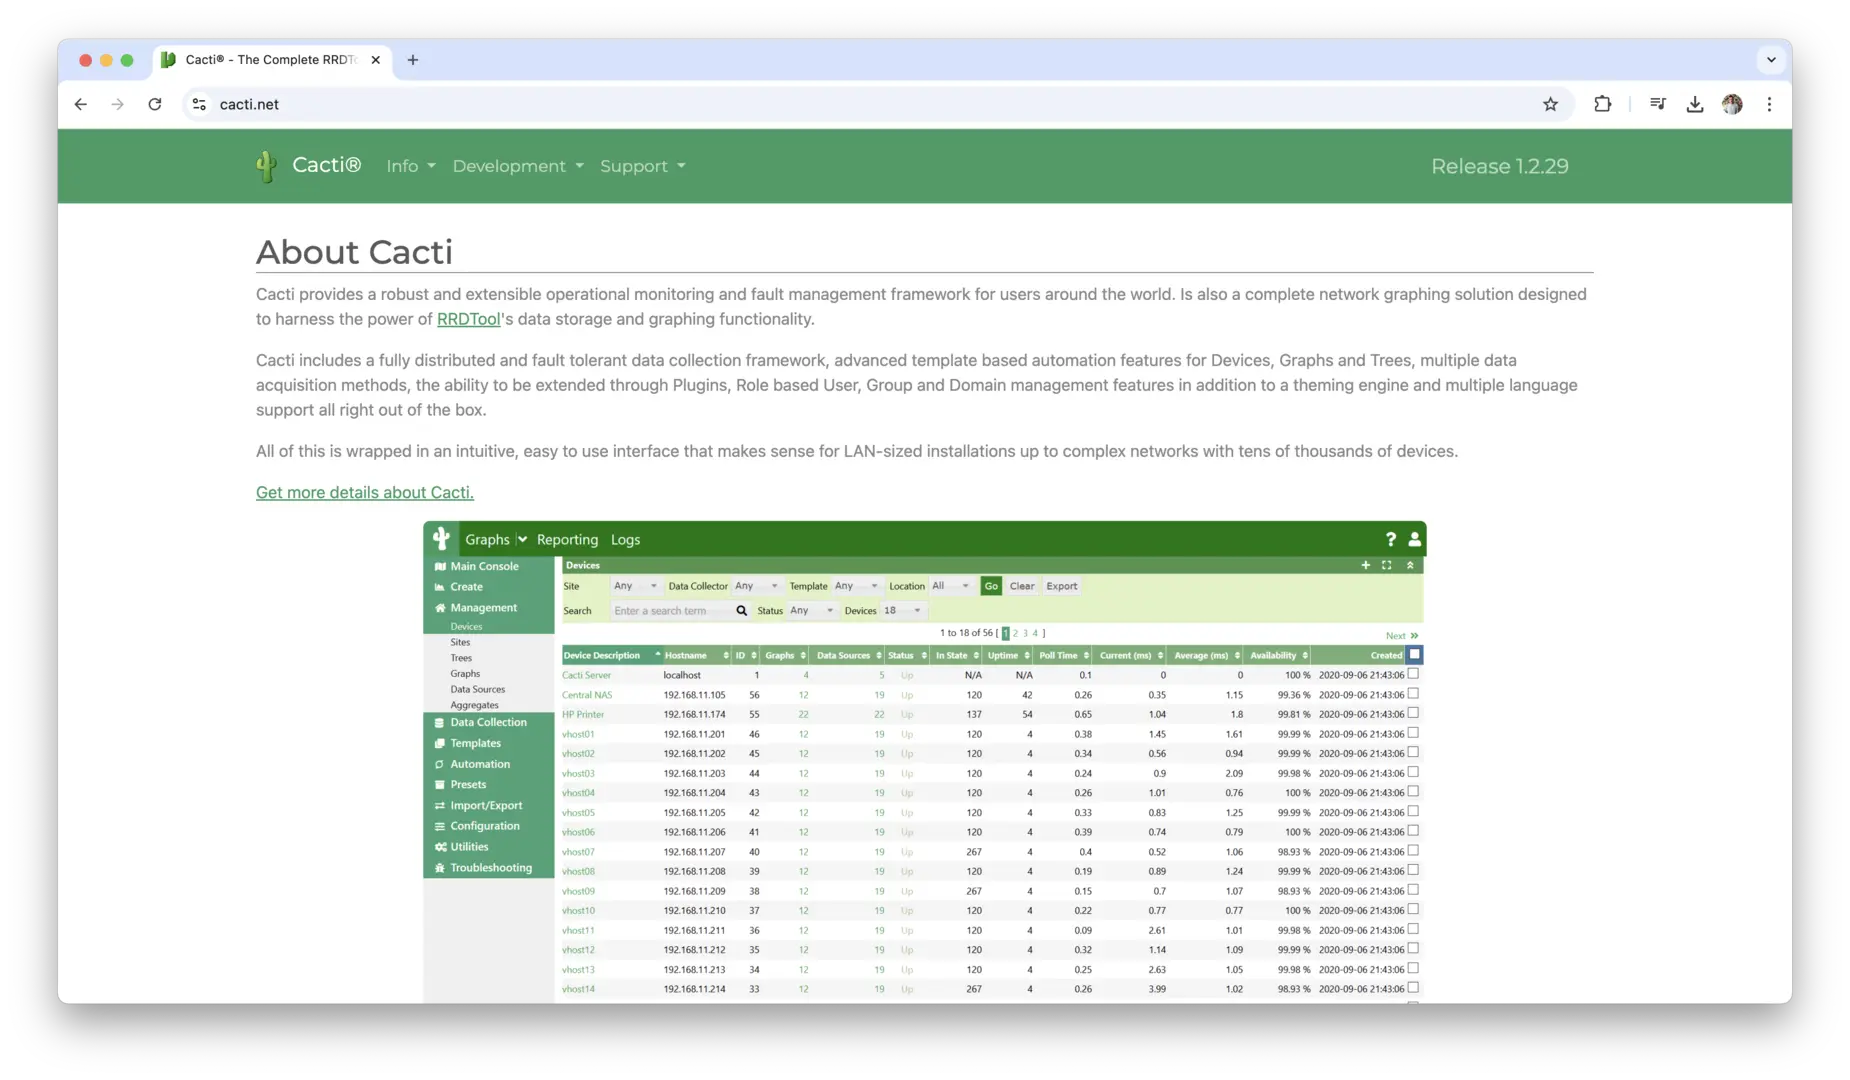Screen dimensions: 1850x1080
Task: Click the Export button
Action: coord(1062,586)
